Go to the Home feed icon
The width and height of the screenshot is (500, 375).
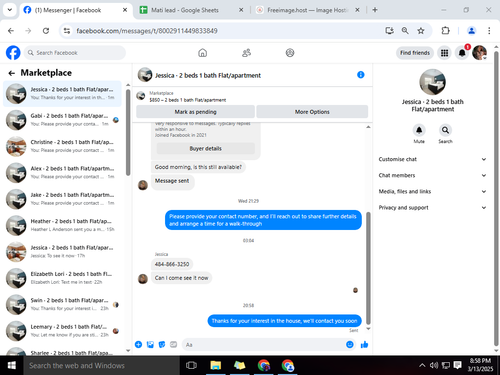click(202, 53)
